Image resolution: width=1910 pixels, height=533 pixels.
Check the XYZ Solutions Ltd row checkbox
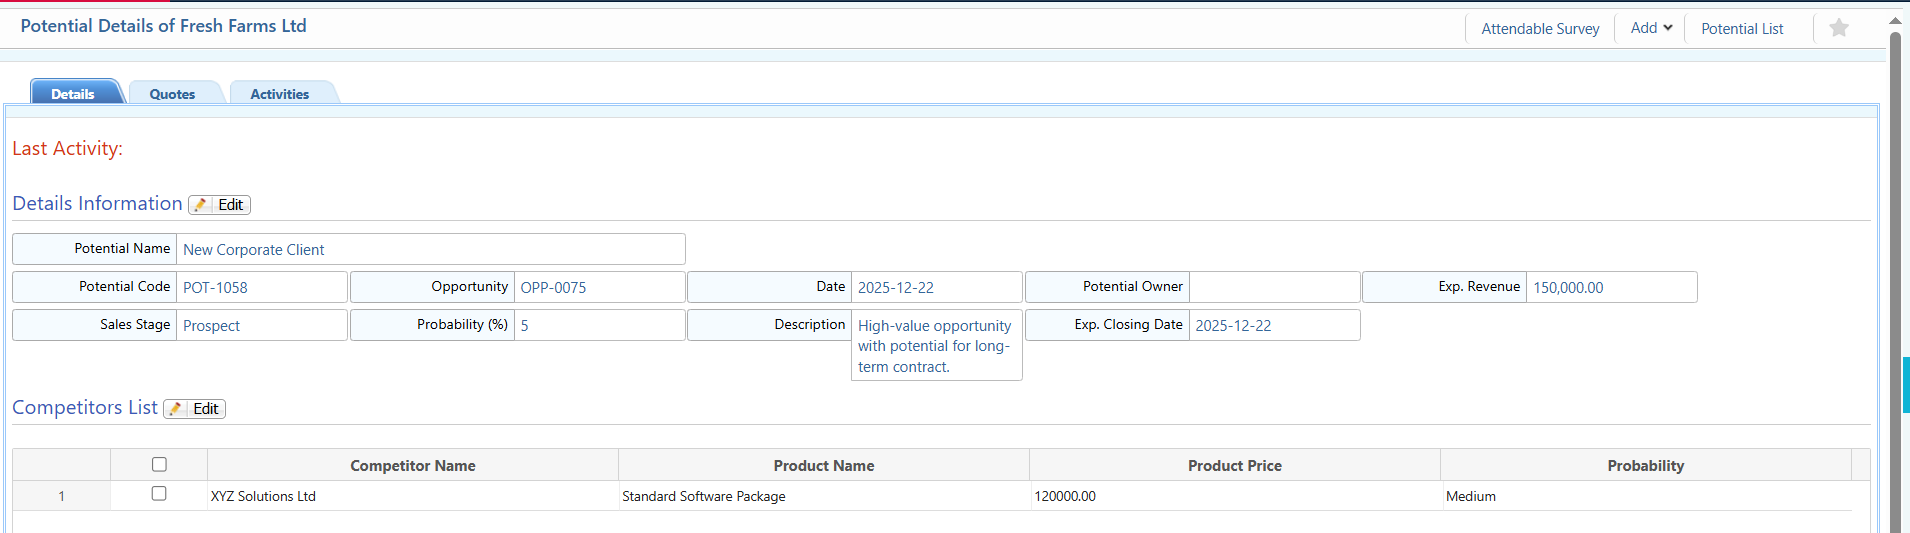[x=159, y=494]
